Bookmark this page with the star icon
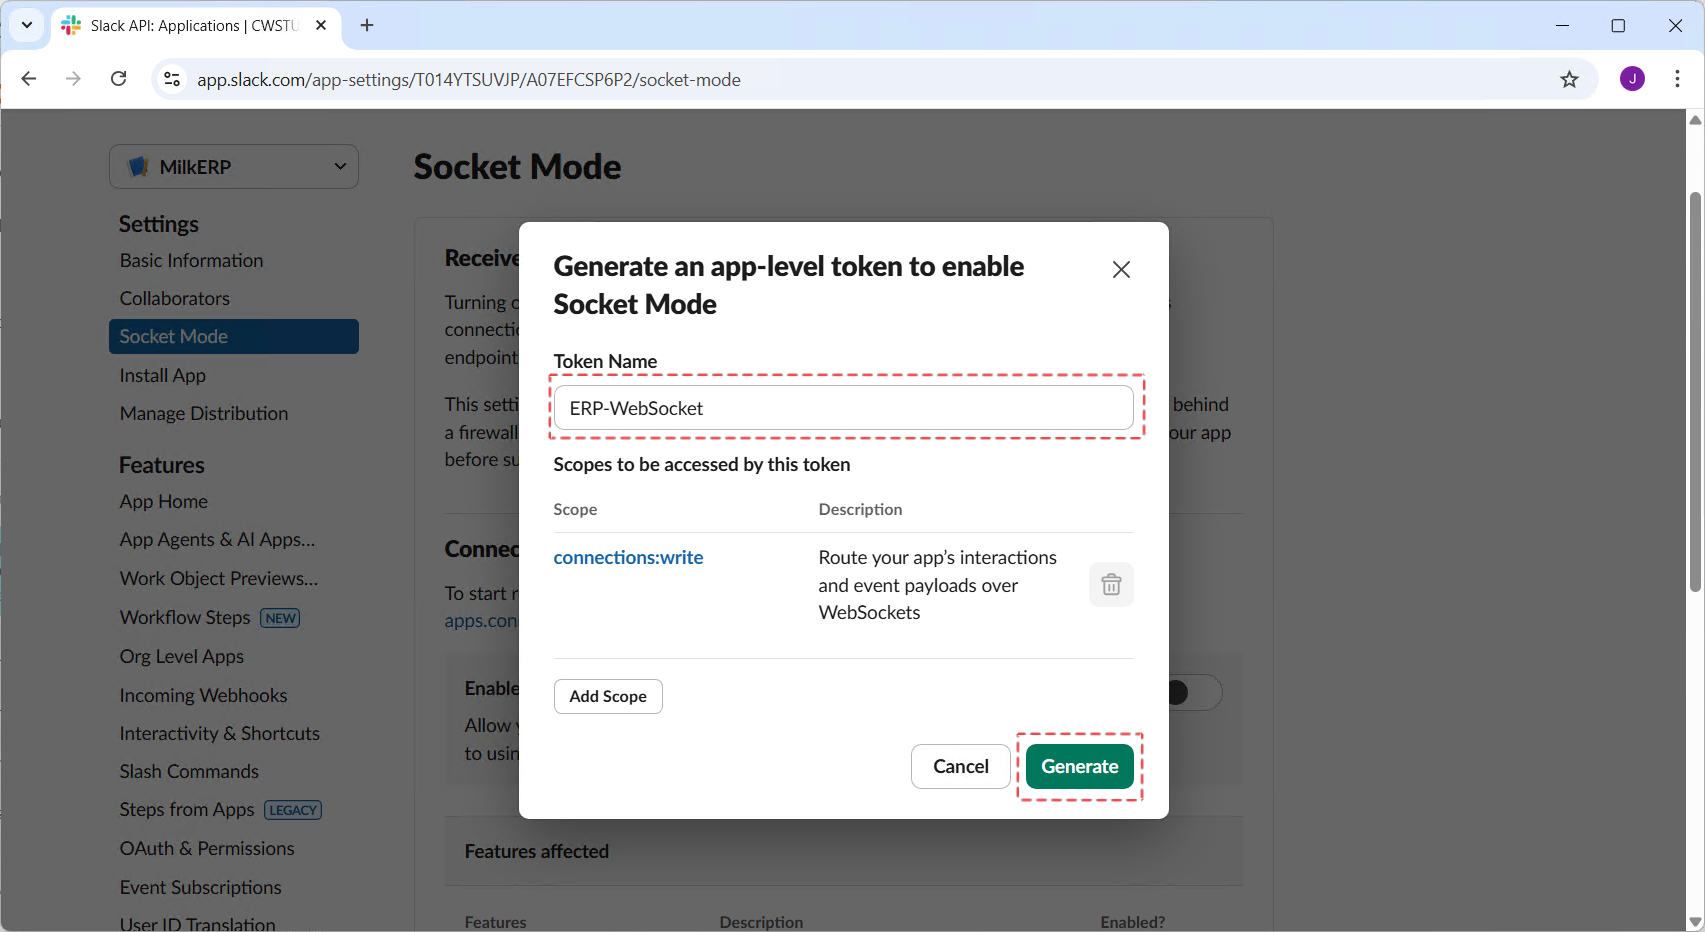This screenshot has height=932, width=1705. pyautogui.click(x=1569, y=80)
